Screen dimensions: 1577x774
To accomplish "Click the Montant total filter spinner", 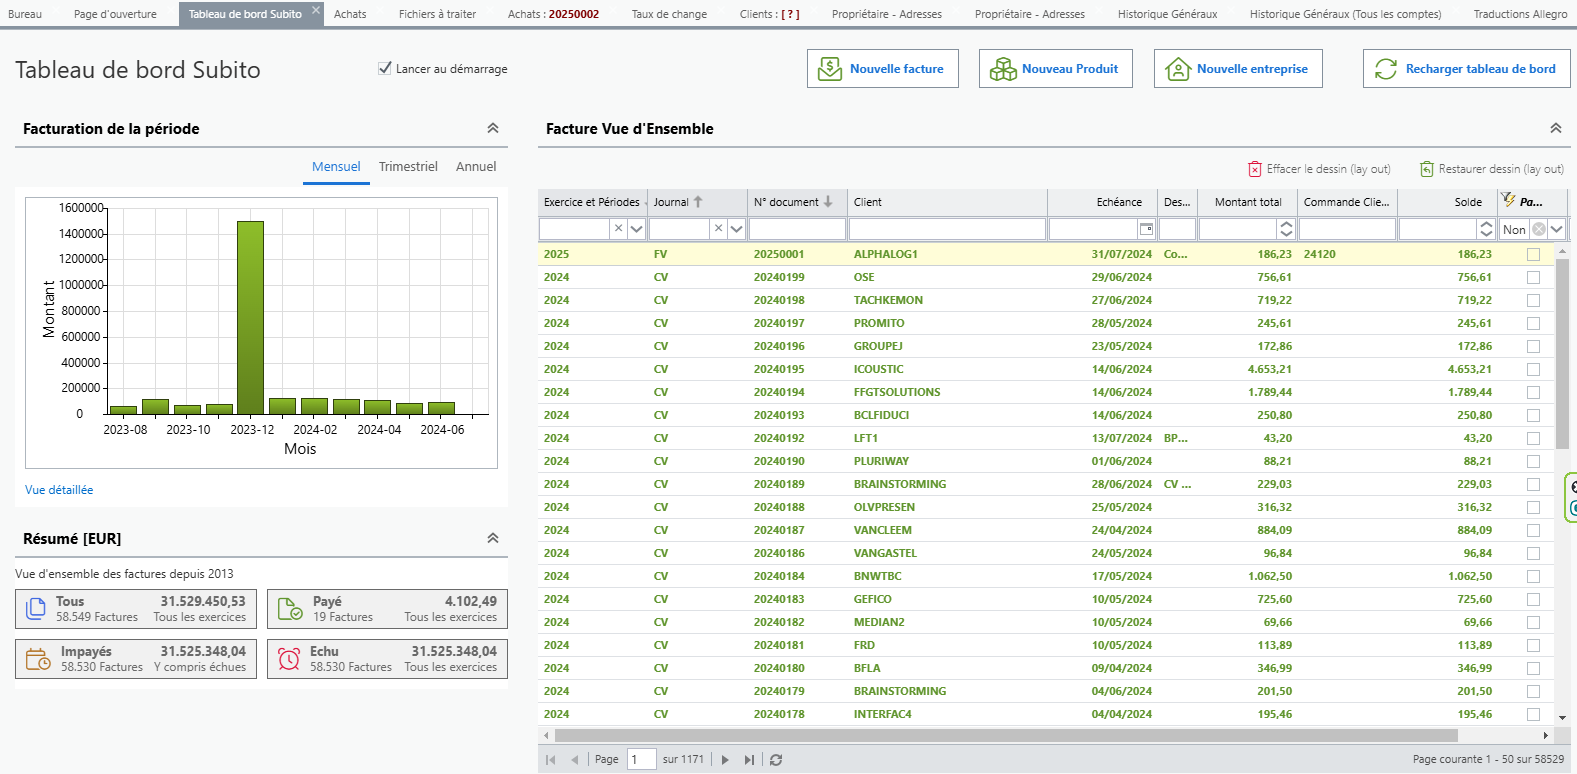I will (1287, 229).
